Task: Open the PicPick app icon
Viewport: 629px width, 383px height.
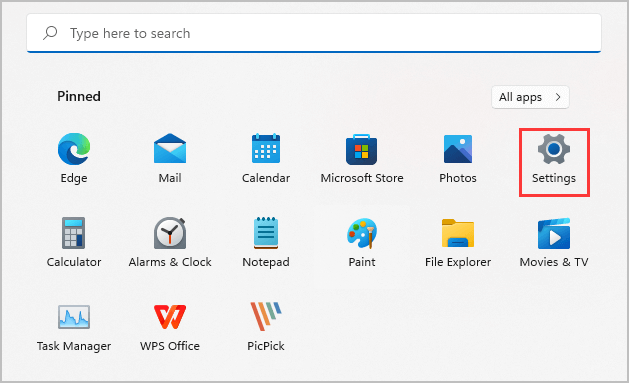Action: point(266,316)
